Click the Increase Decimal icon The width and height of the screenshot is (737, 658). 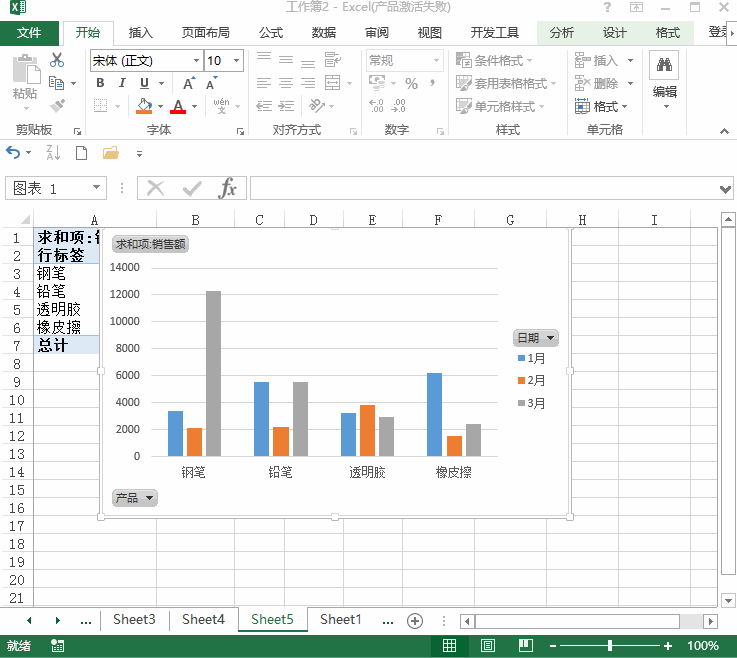pos(376,106)
